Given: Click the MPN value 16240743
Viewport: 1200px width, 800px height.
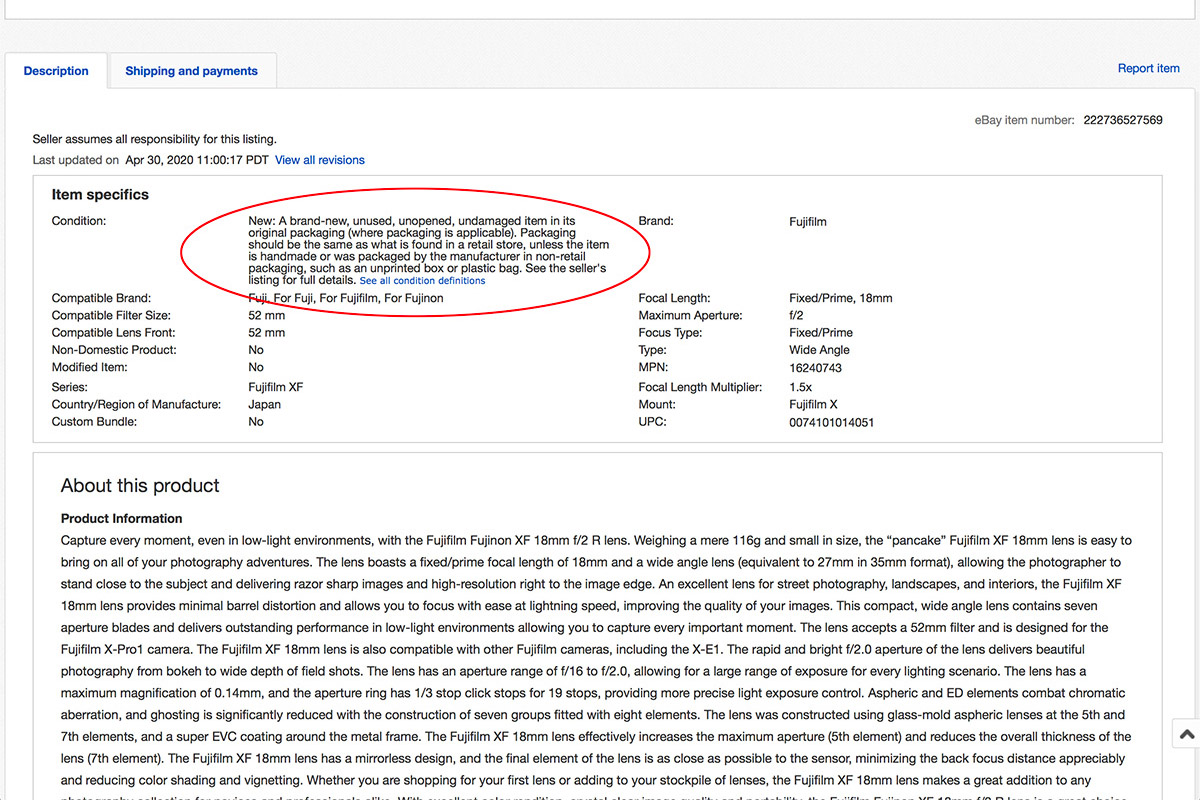Looking at the screenshot, I should pyautogui.click(x=815, y=368).
